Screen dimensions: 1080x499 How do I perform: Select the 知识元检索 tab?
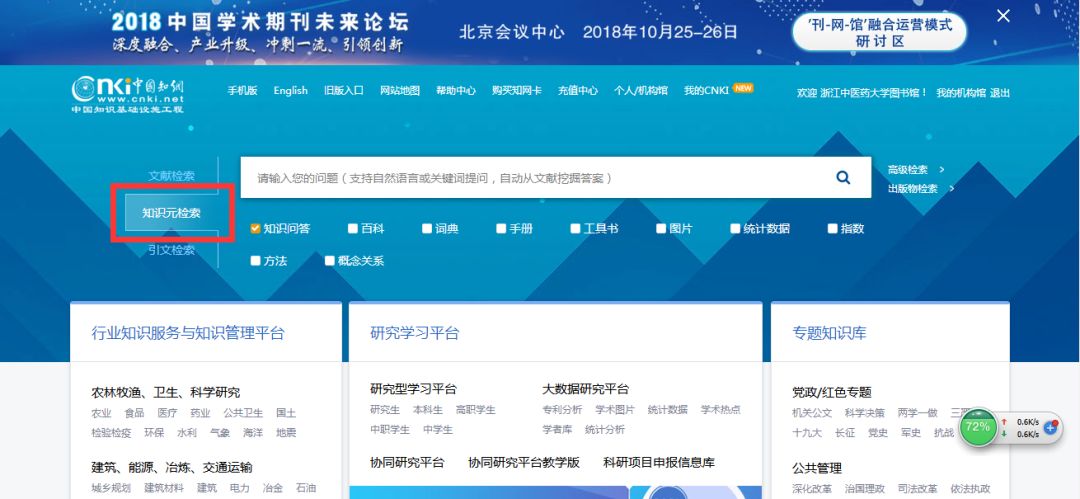[171, 213]
